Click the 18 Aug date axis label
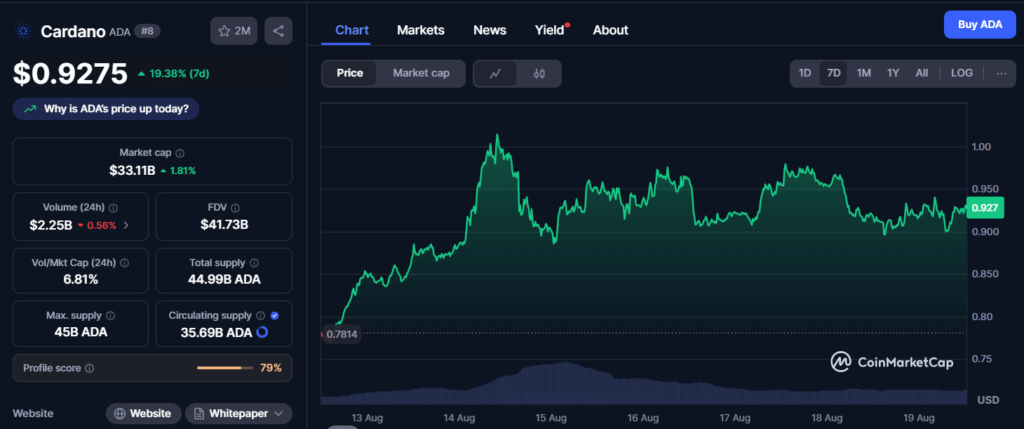The height and width of the screenshot is (429, 1024). pyautogui.click(x=826, y=417)
